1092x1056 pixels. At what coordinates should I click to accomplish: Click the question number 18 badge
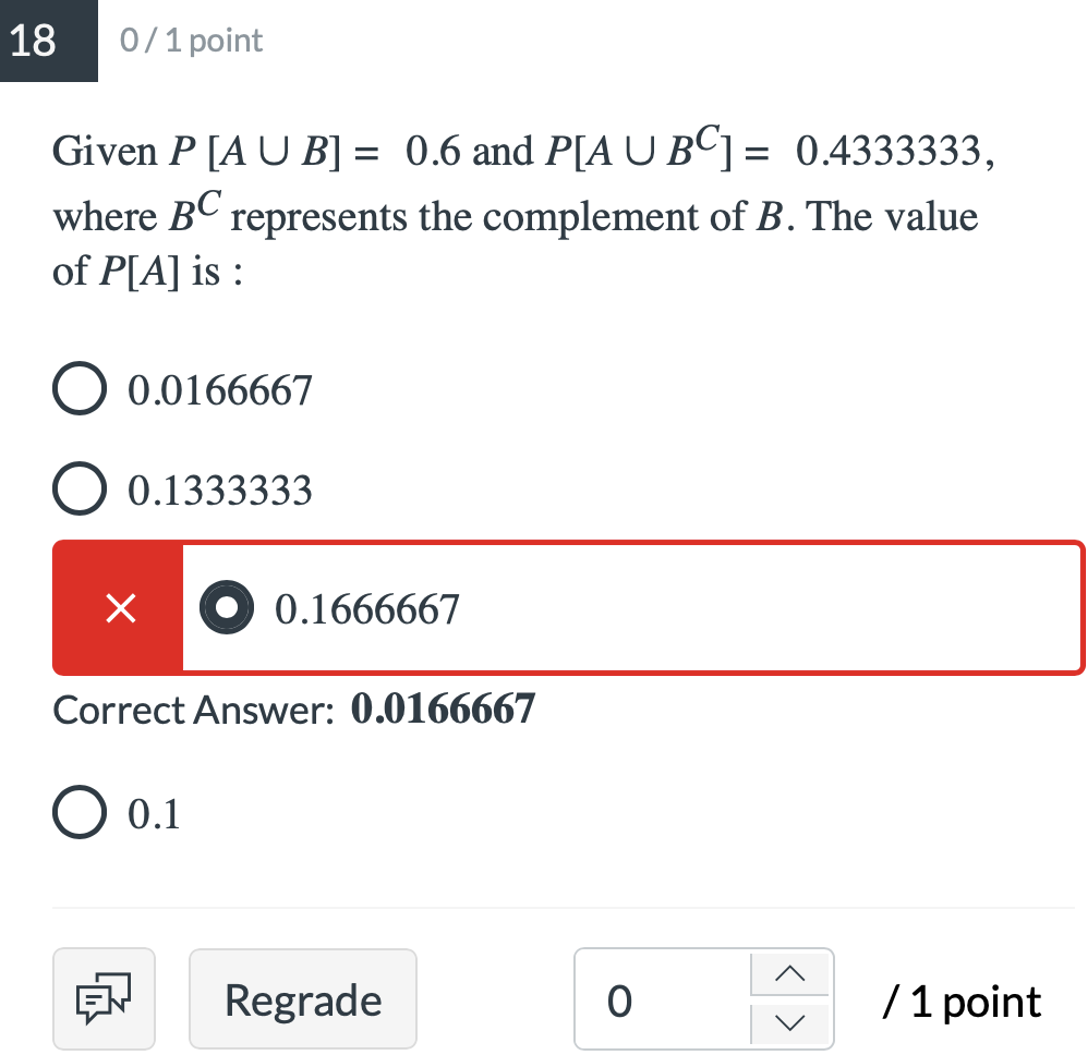tap(47, 42)
